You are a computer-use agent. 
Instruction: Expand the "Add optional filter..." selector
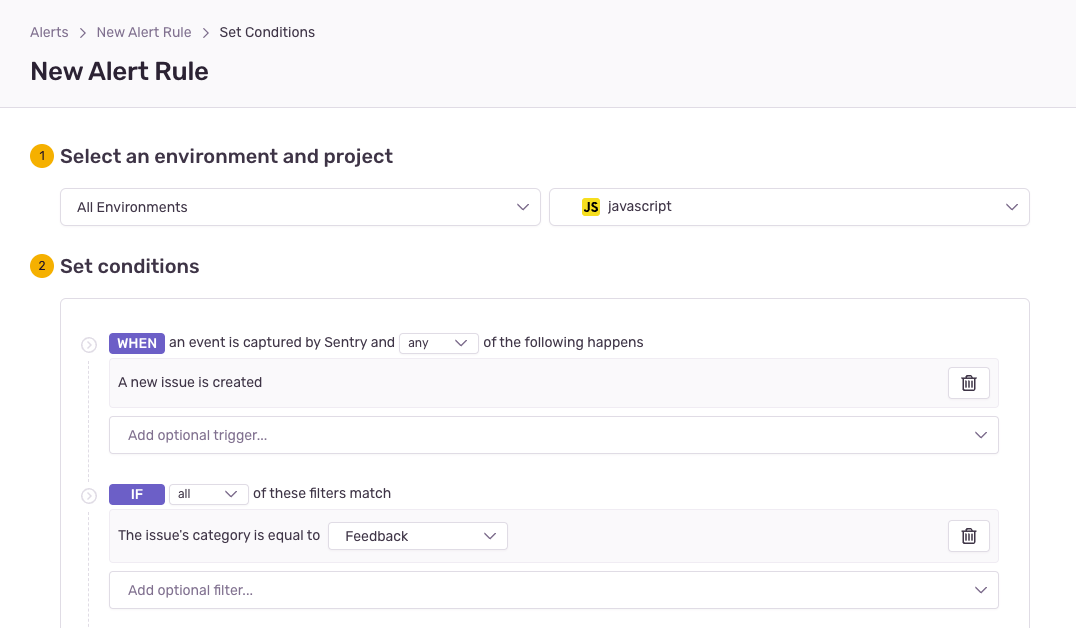point(553,590)
